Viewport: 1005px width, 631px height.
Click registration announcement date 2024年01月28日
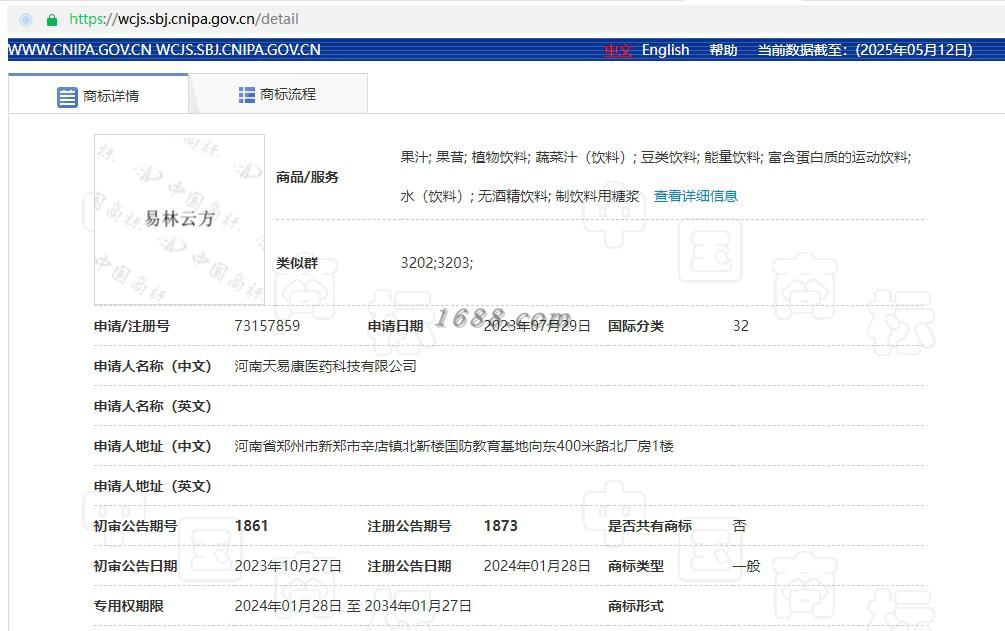click(x=537, y=566)
